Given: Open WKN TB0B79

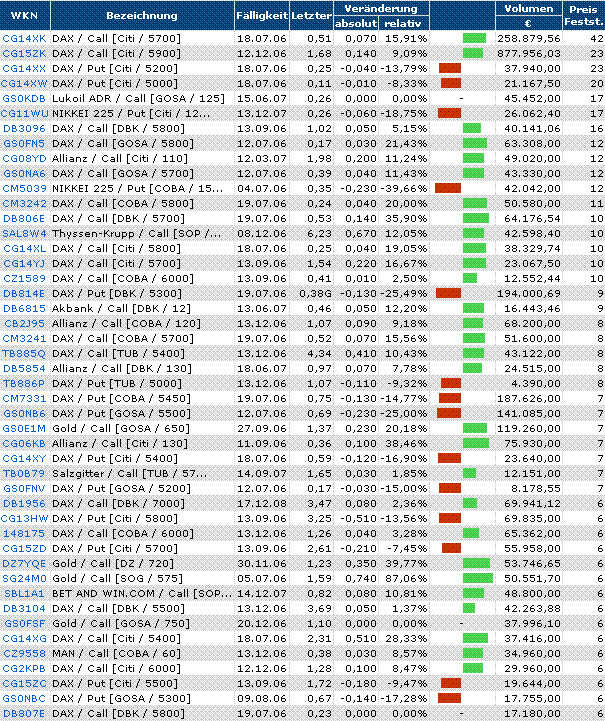Looking at the screenshot, I should [24, 474].
